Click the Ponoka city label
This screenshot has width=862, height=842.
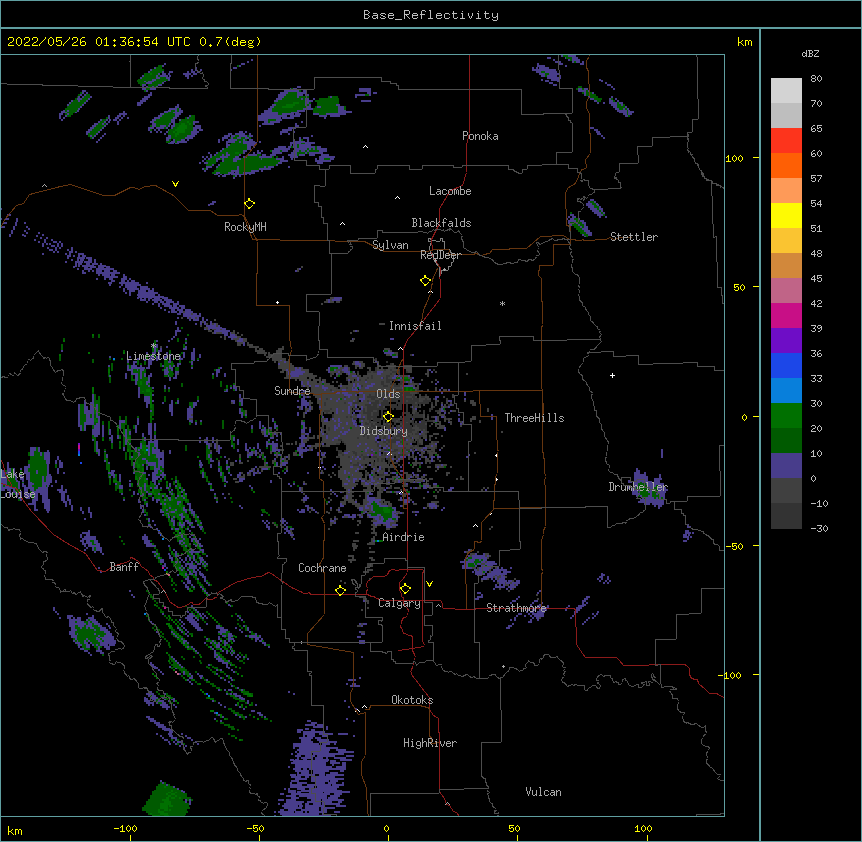pos(480,136)
